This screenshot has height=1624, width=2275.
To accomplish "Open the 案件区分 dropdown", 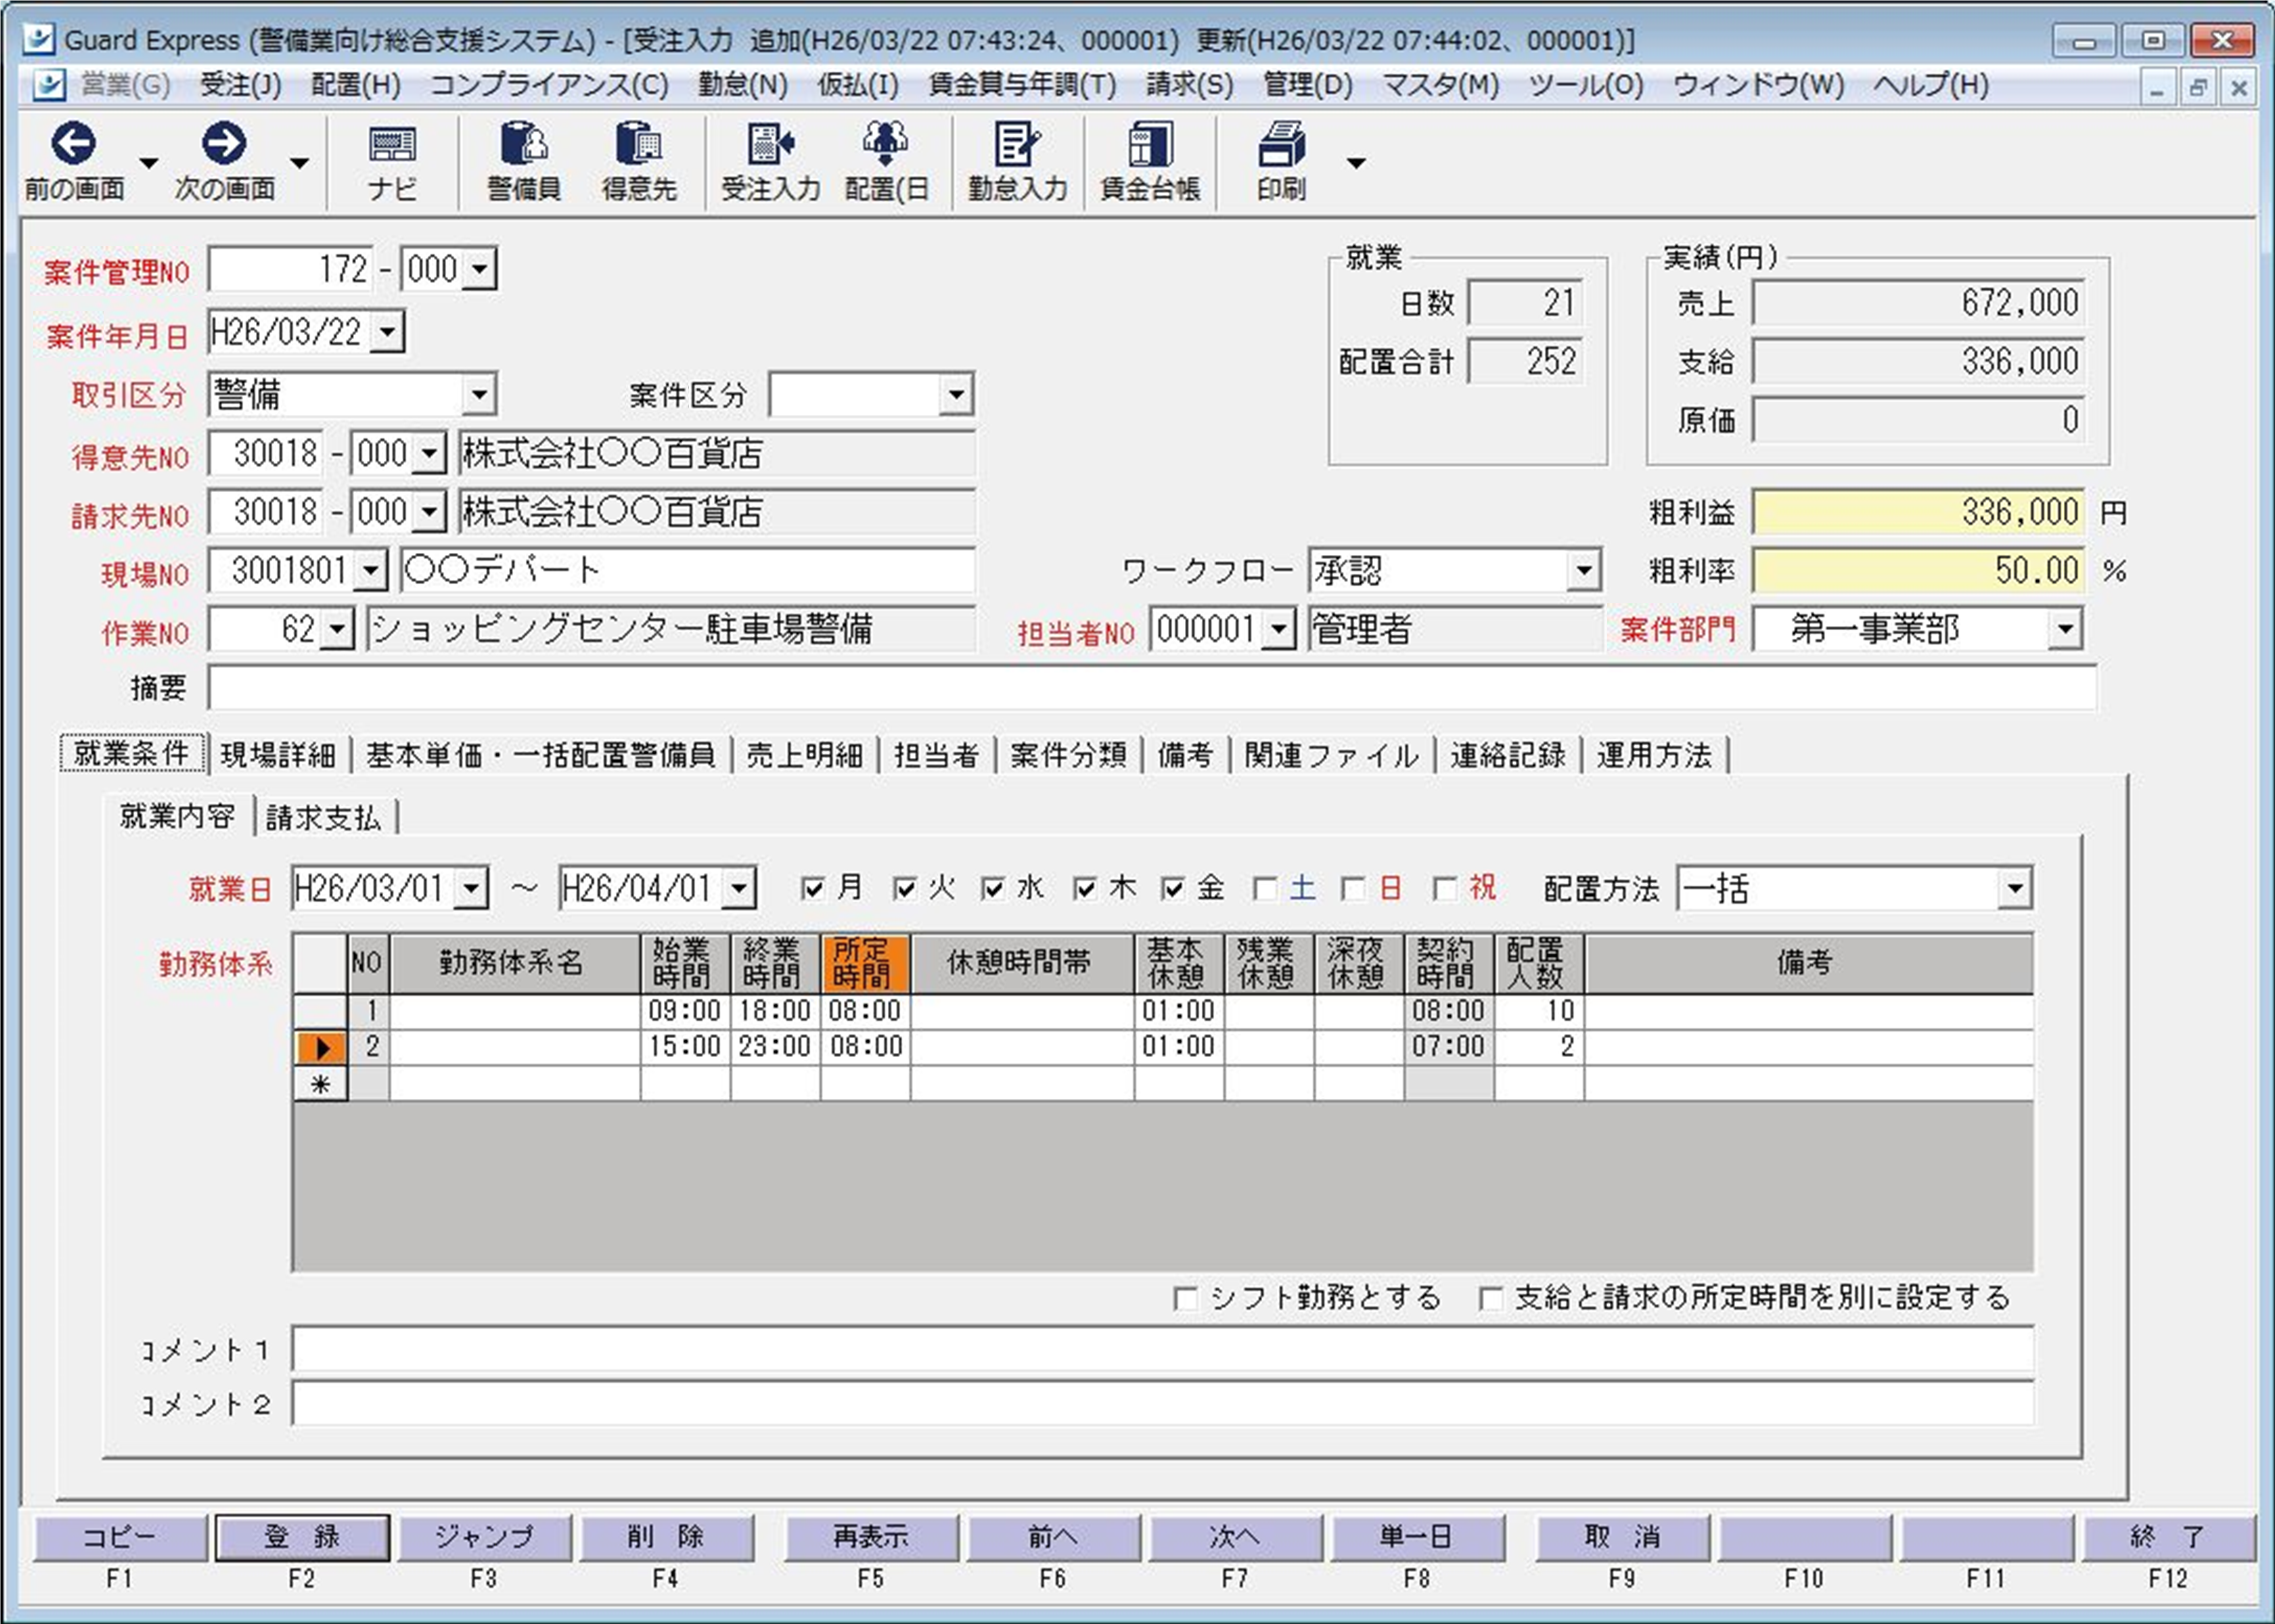I will click(956, 394).
